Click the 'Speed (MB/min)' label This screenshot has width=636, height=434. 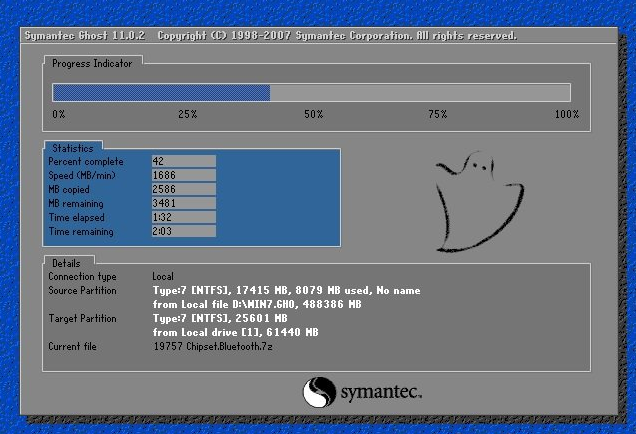point(82,176)
